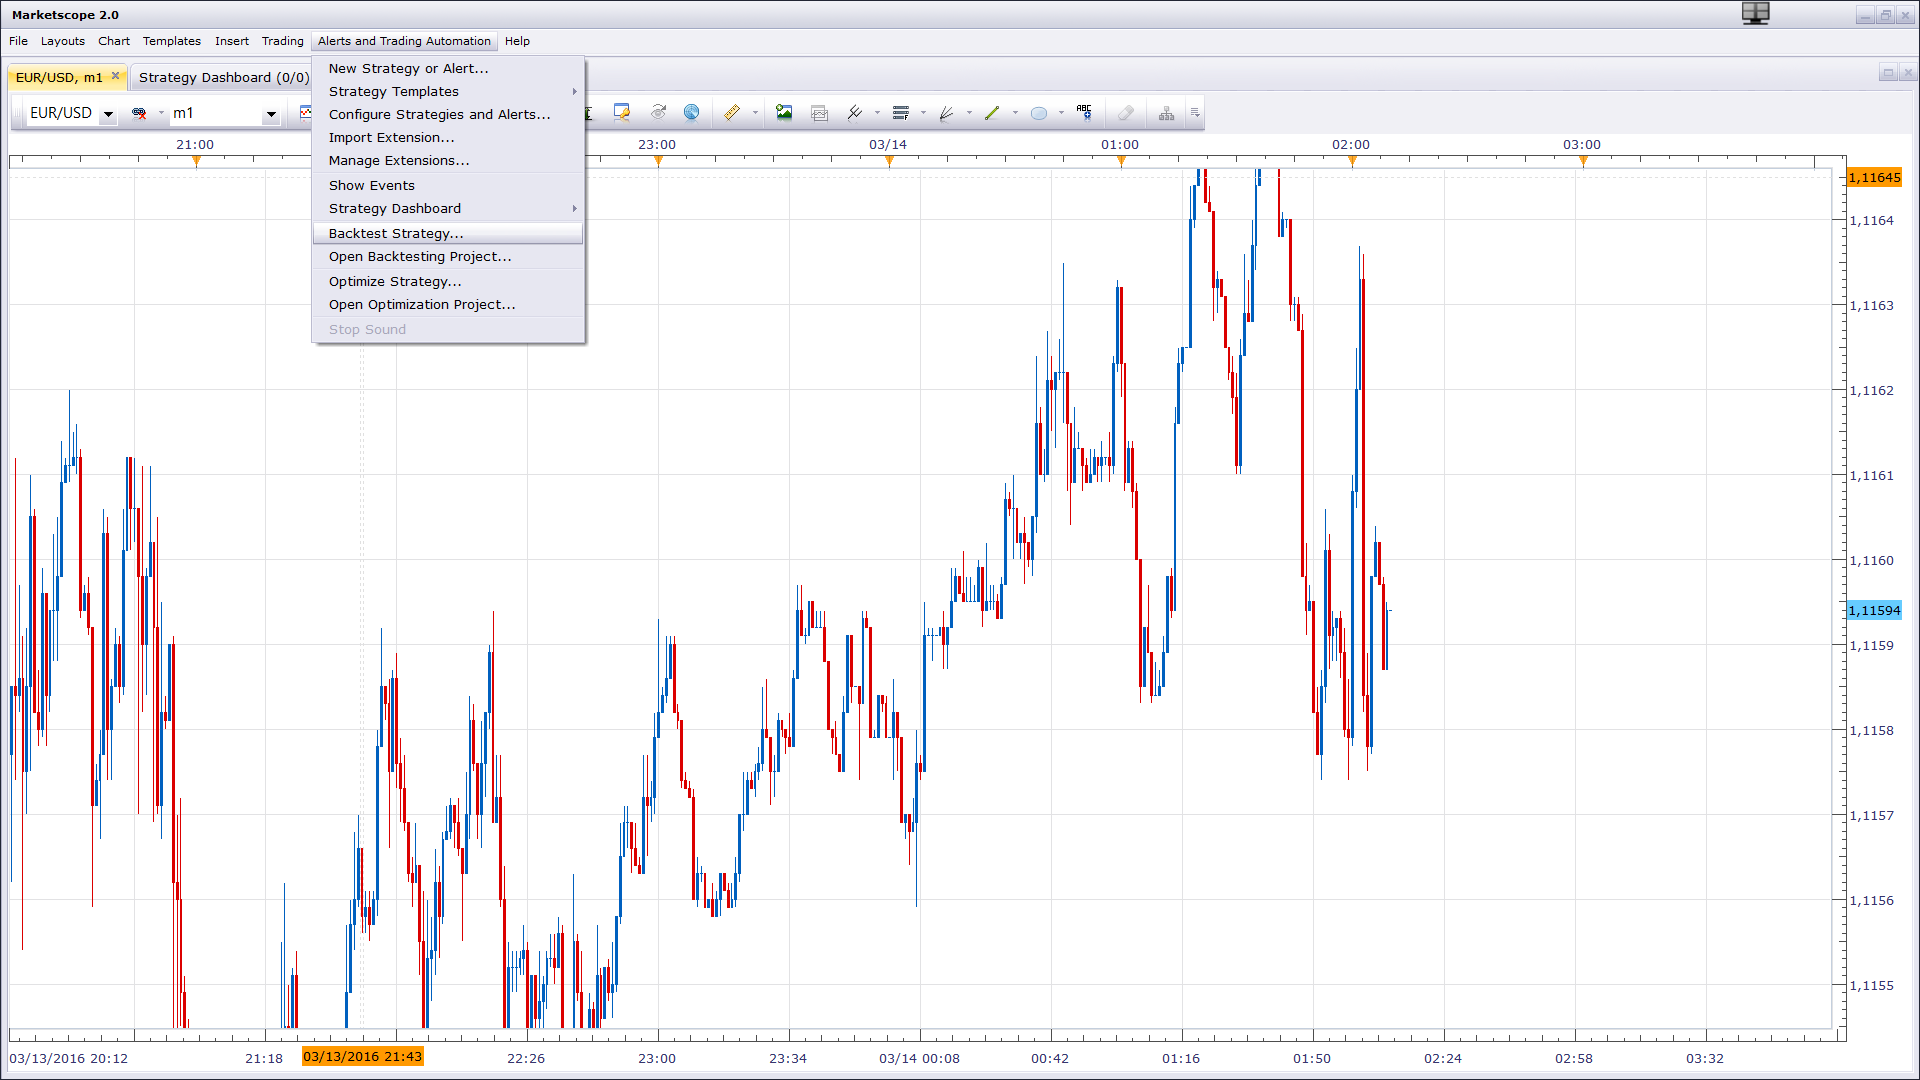The height and width of the screenshot is (1080, 1920).
Task: Click blue 1,11594 current price label
Action: tap(1874, 610)
